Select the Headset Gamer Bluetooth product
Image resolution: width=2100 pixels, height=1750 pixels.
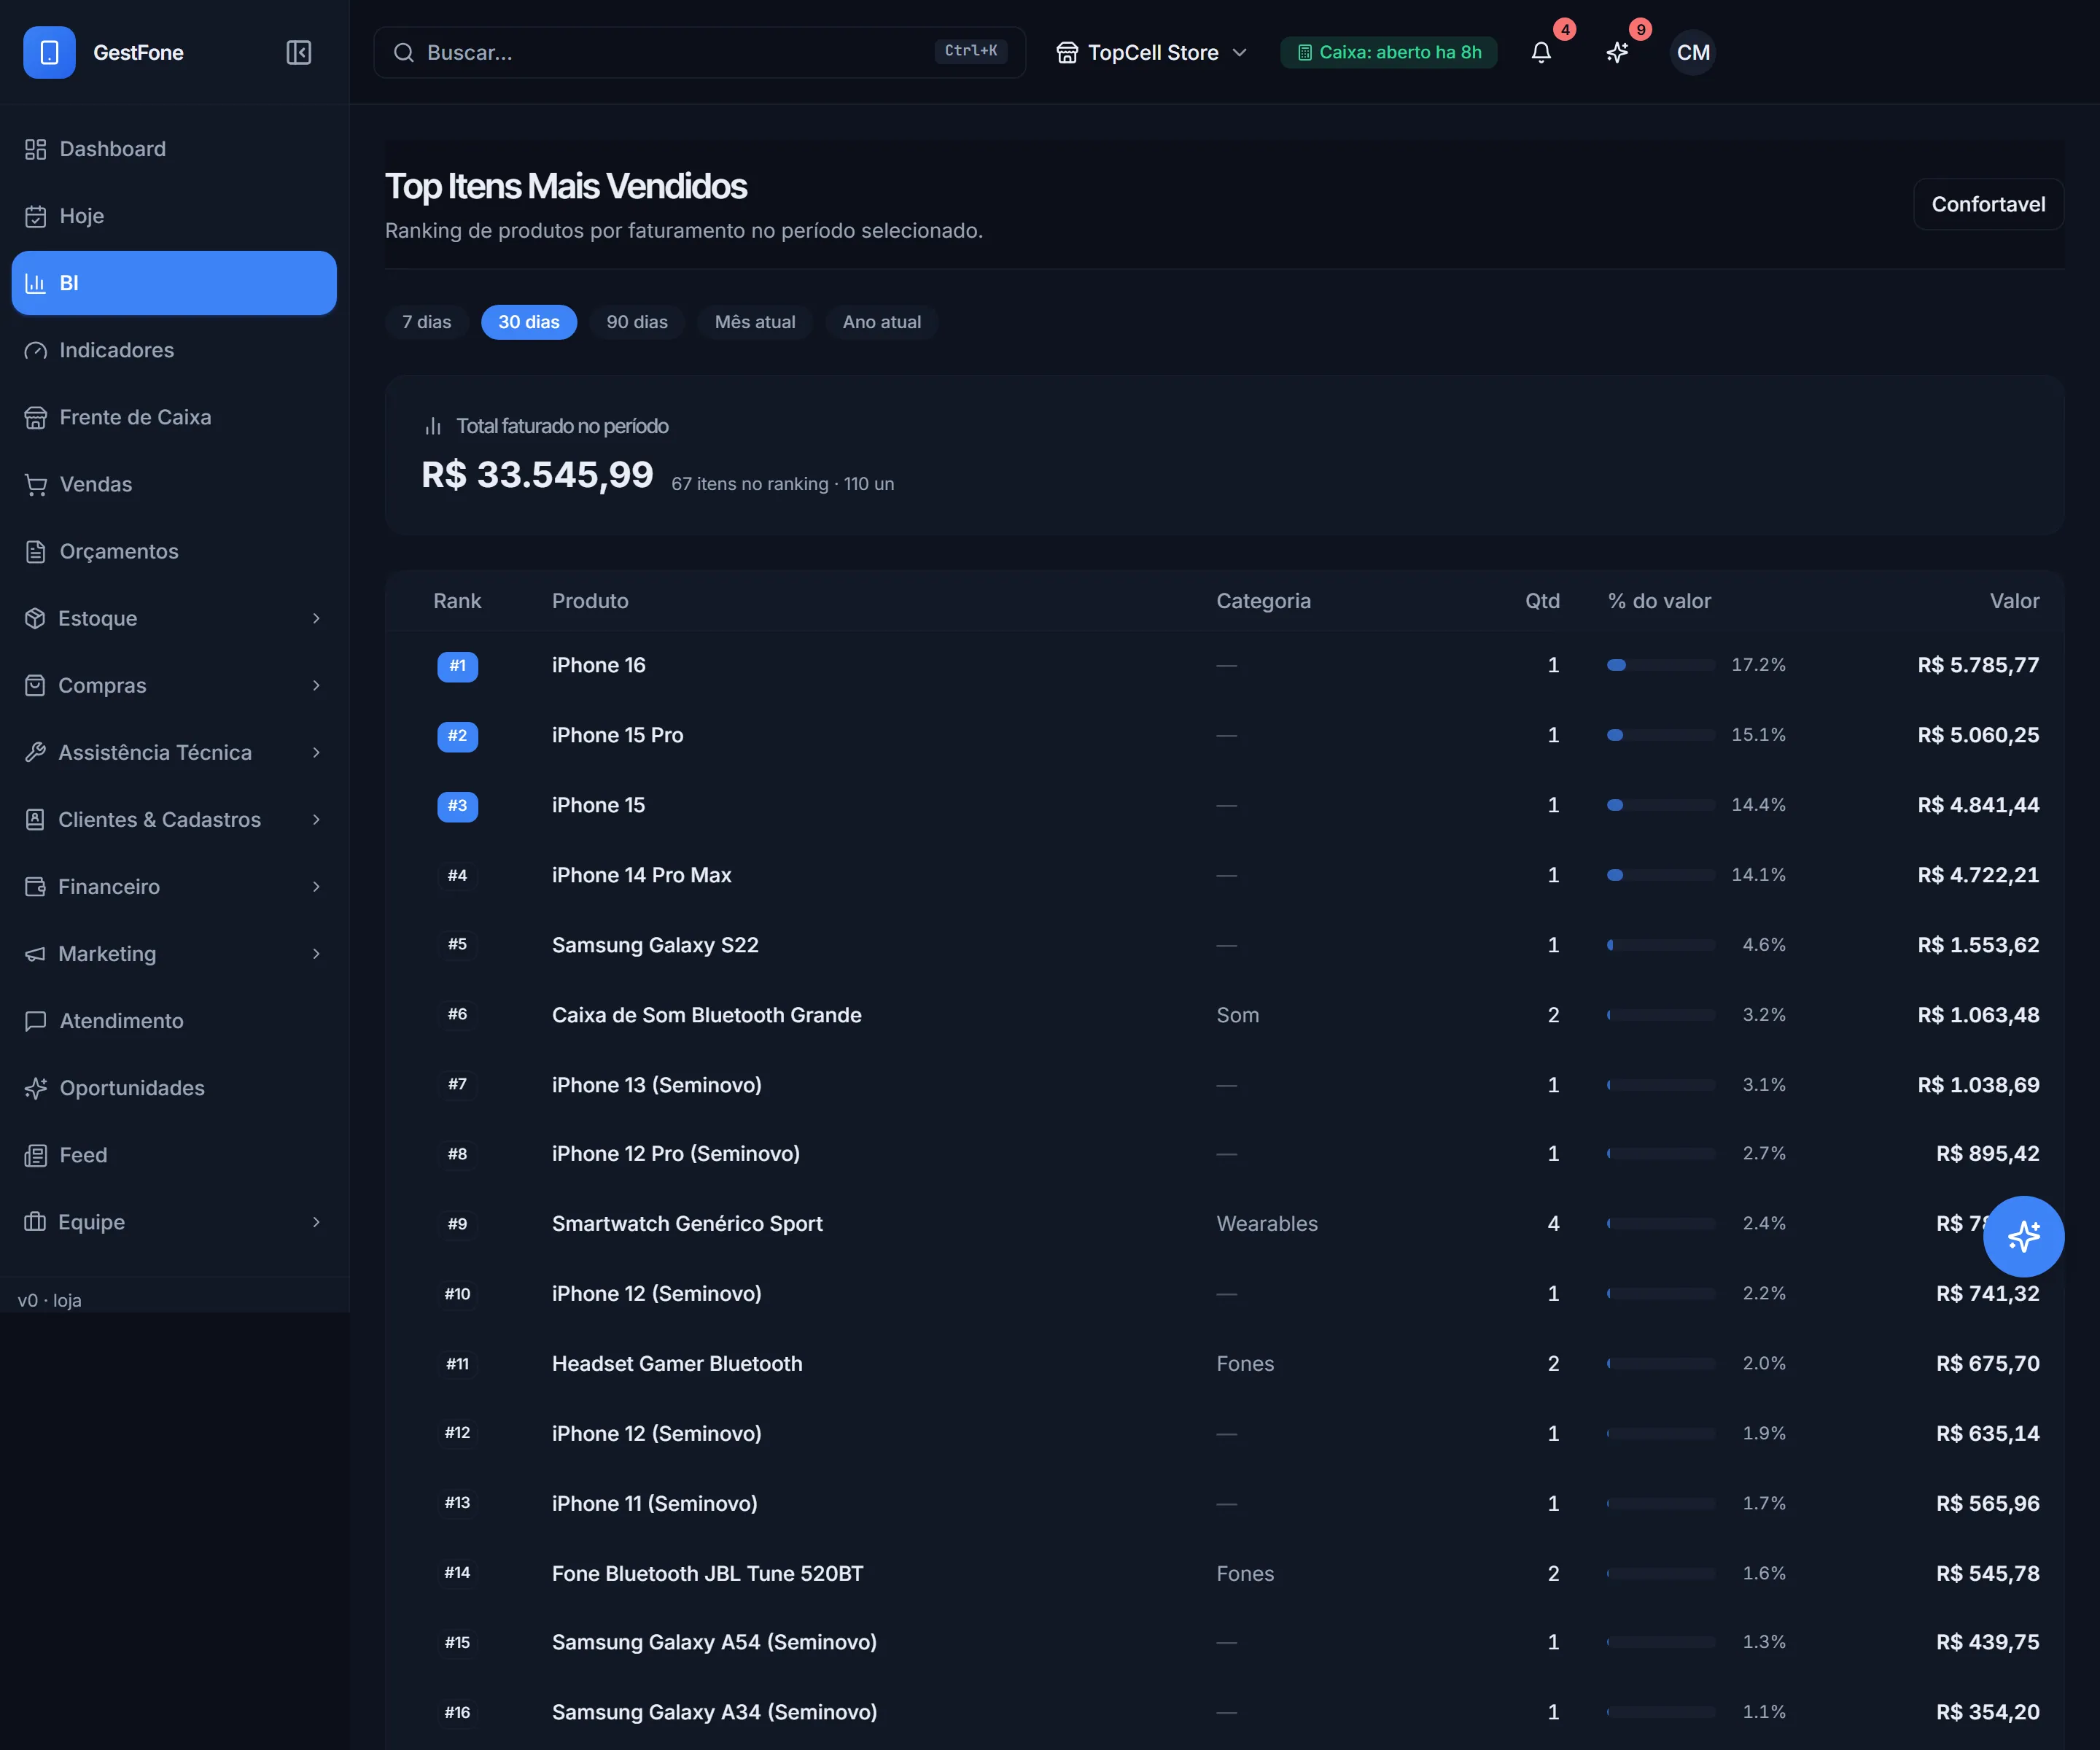coord(677,1363)
